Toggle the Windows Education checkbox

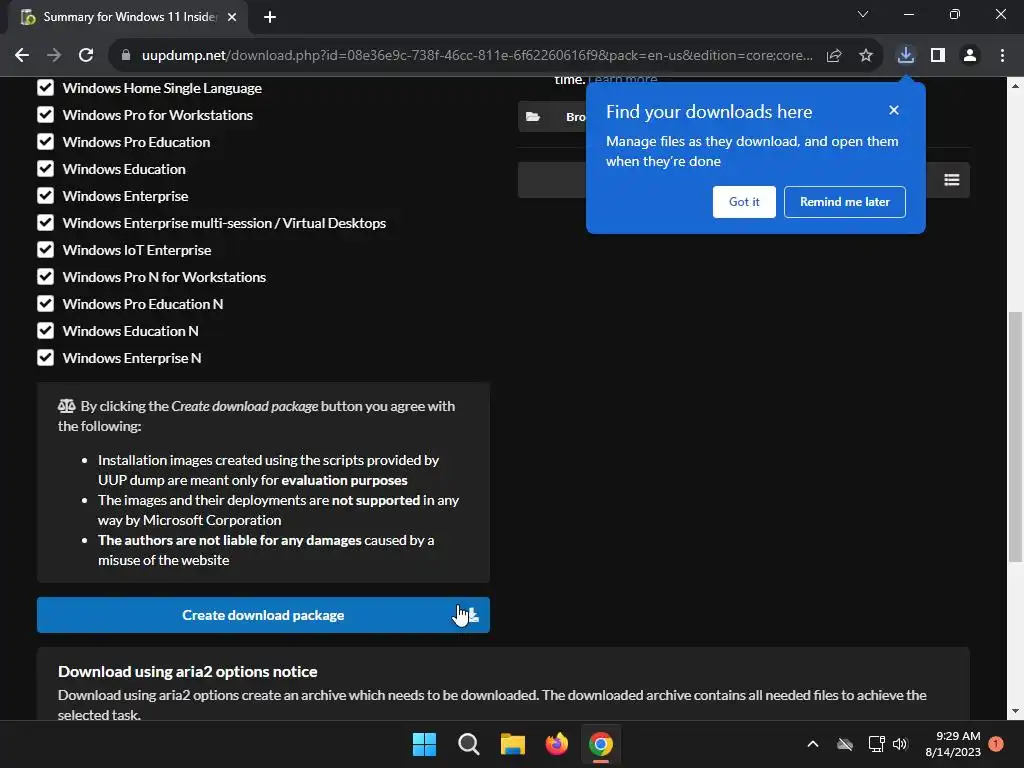(x=45, y=169)
